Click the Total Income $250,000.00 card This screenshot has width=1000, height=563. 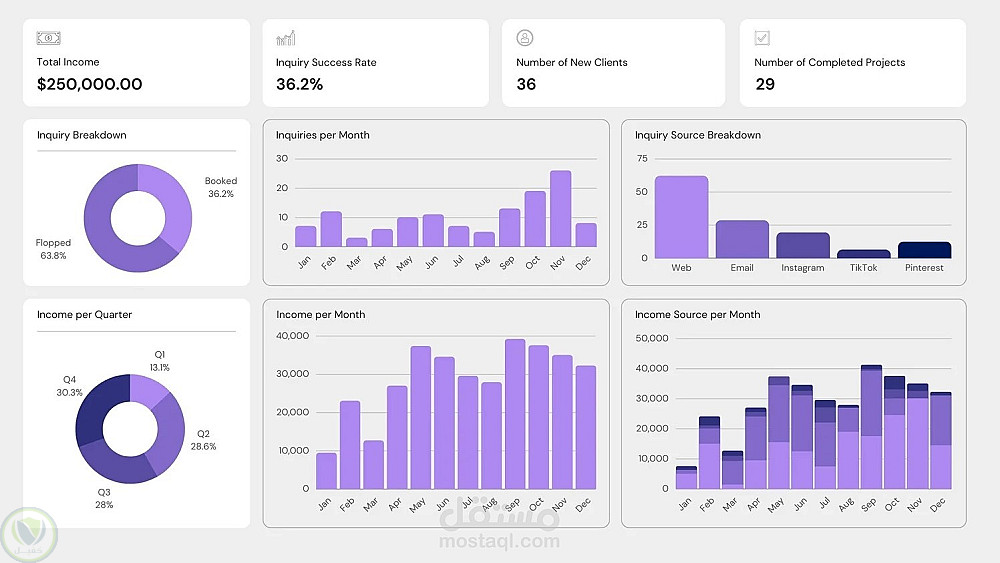click(136, 62)
